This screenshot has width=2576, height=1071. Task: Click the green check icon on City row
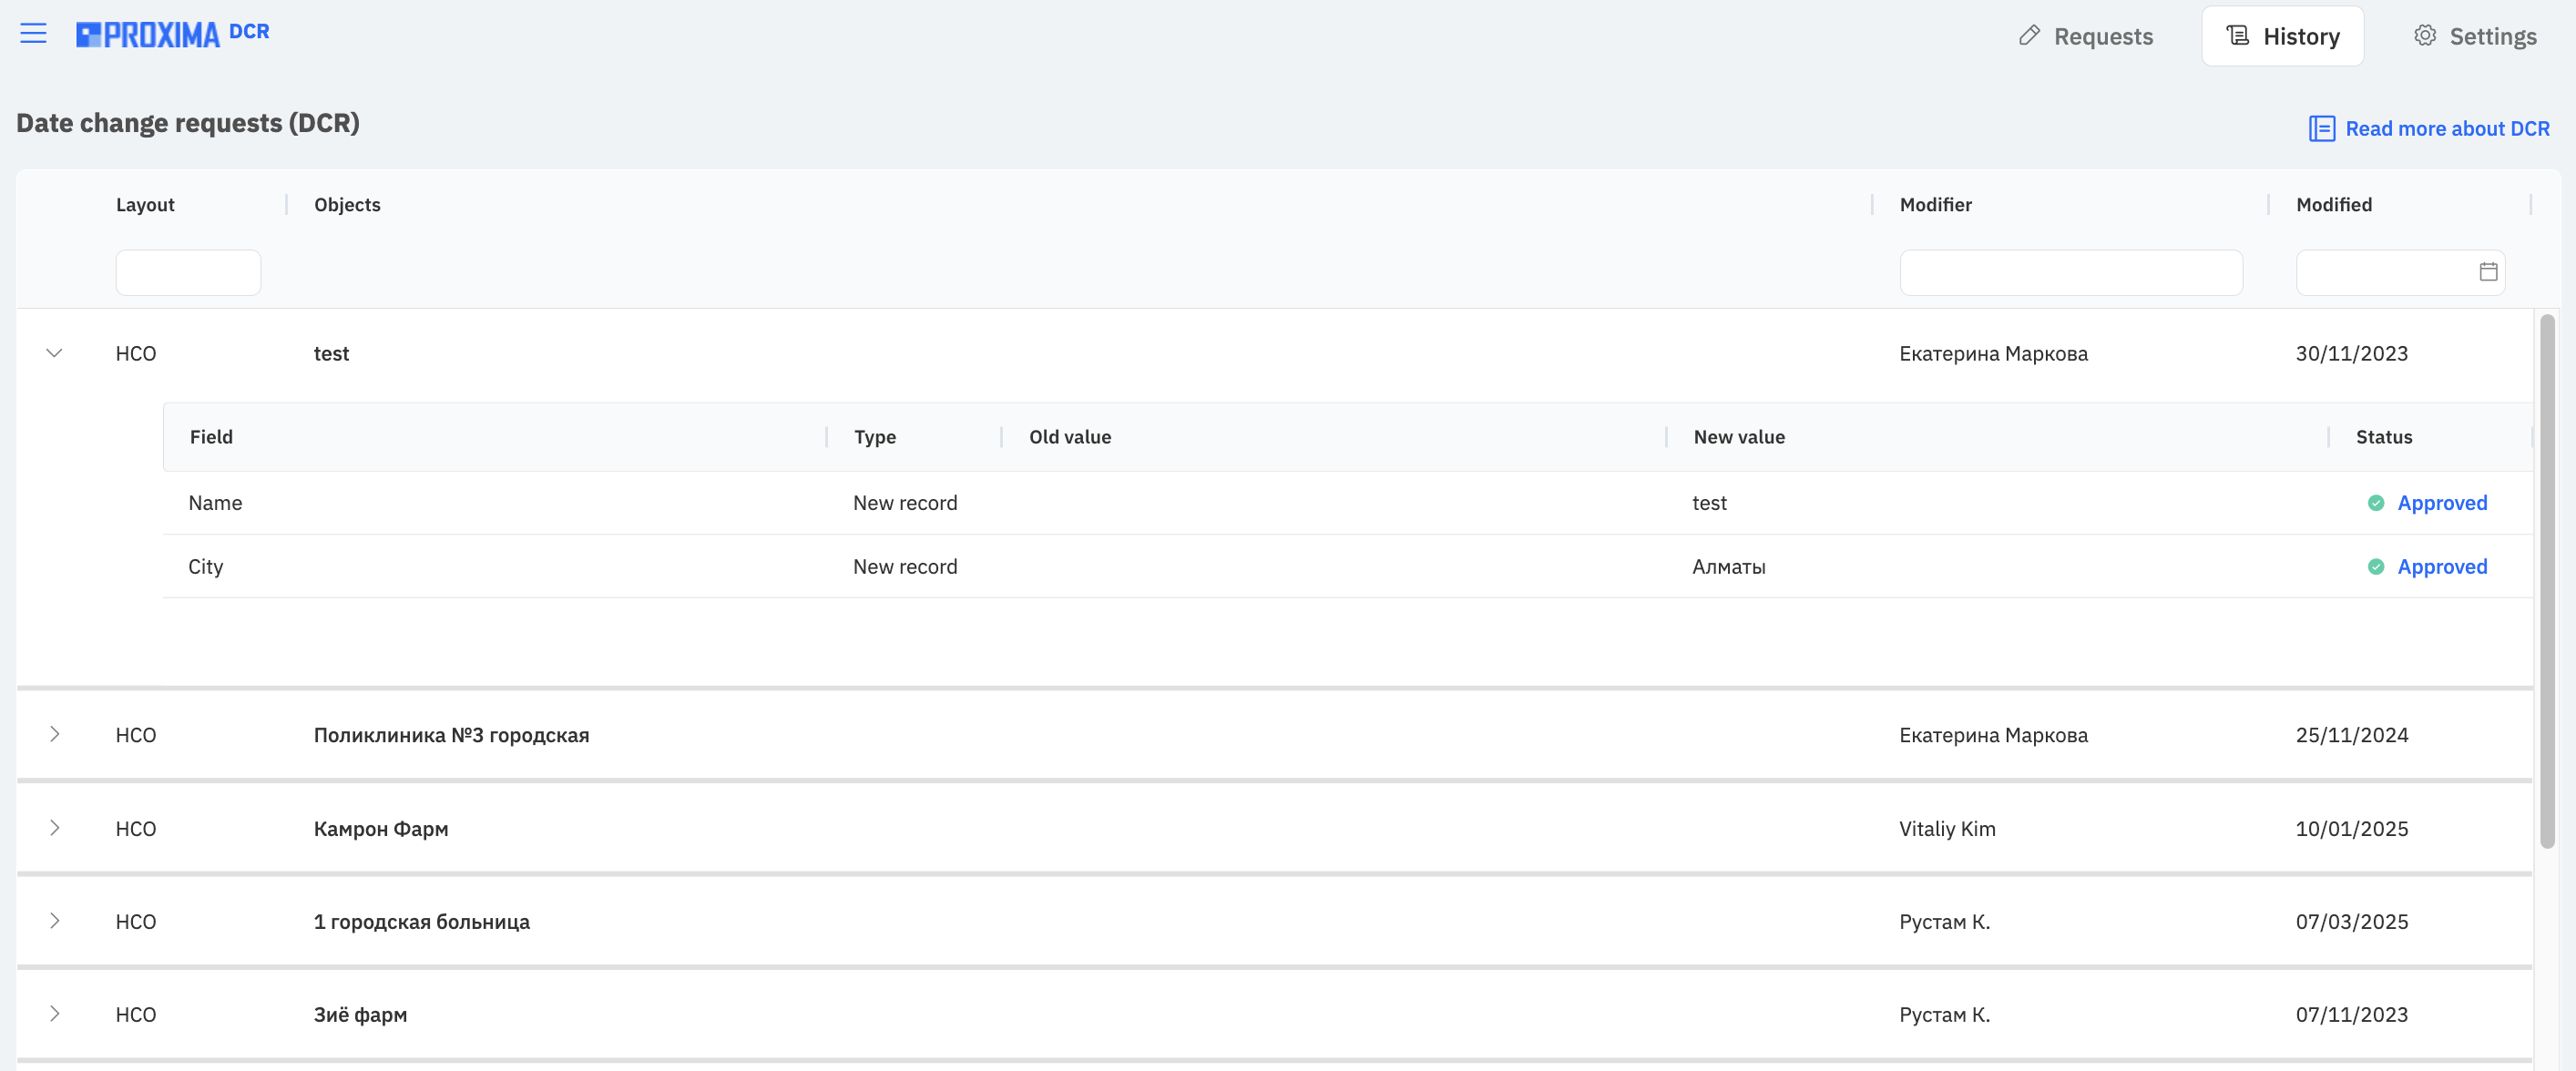click(2376, 567)
